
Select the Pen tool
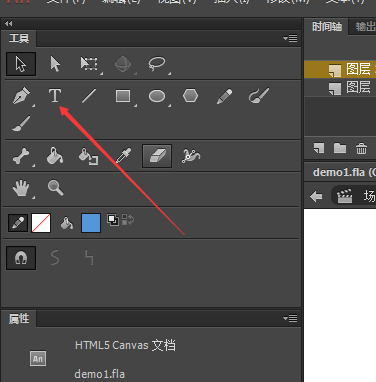coord(22,96)
